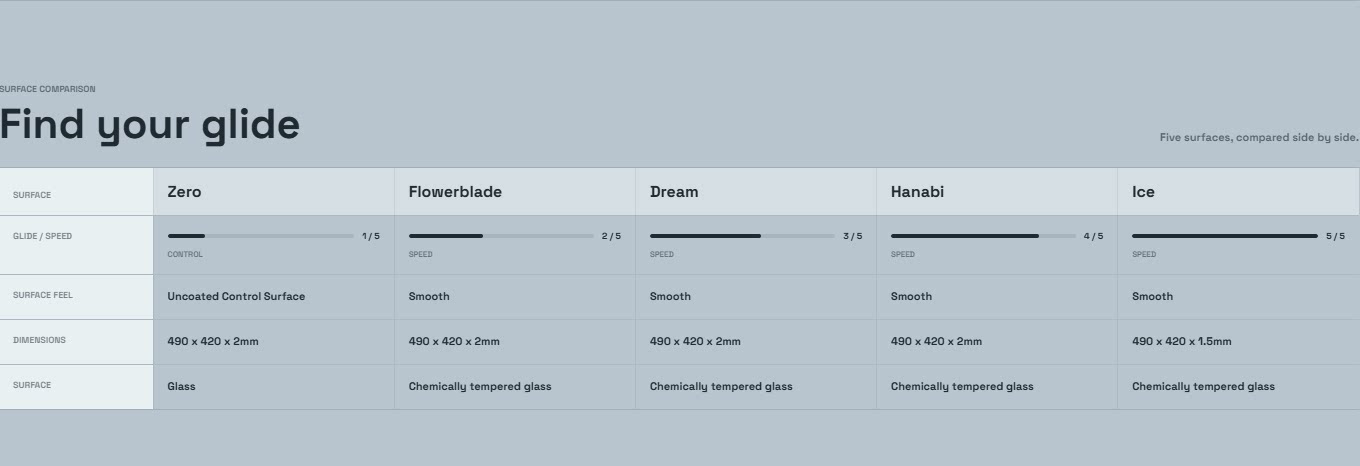Click the Flowerblade 2/5 speed bar
This screenshot has height=466, width=1360.
501,236
